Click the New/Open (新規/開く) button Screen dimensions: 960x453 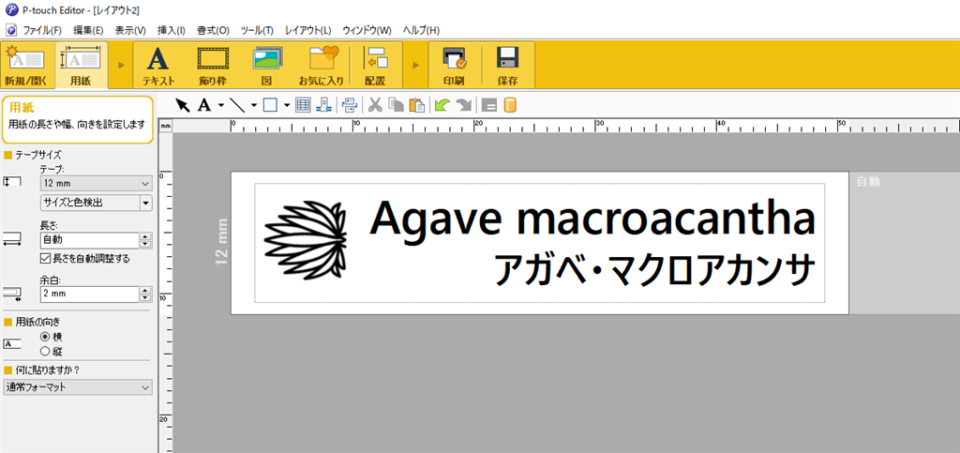point(26,65)
